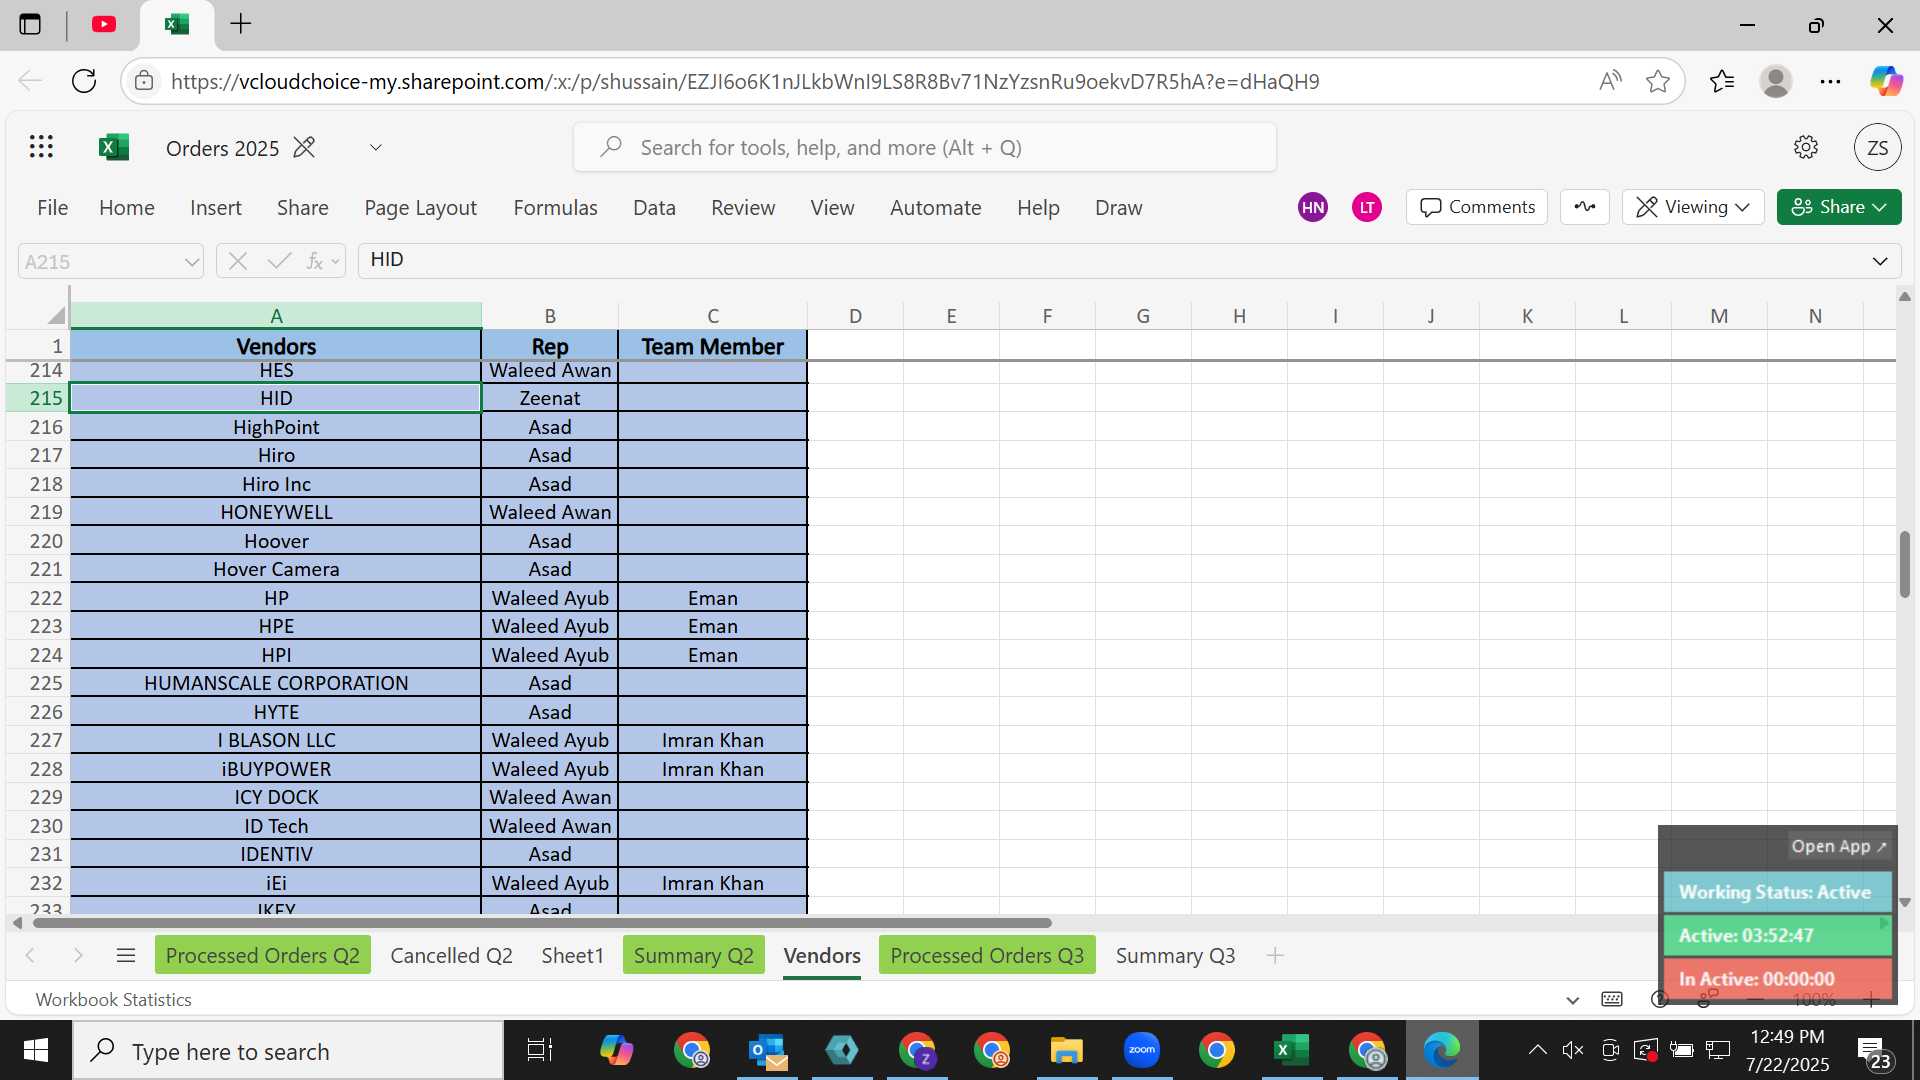Open the Processed Orders Q3 sheet tab
Screen dimensions: 1920x1080
click(987, 955)
